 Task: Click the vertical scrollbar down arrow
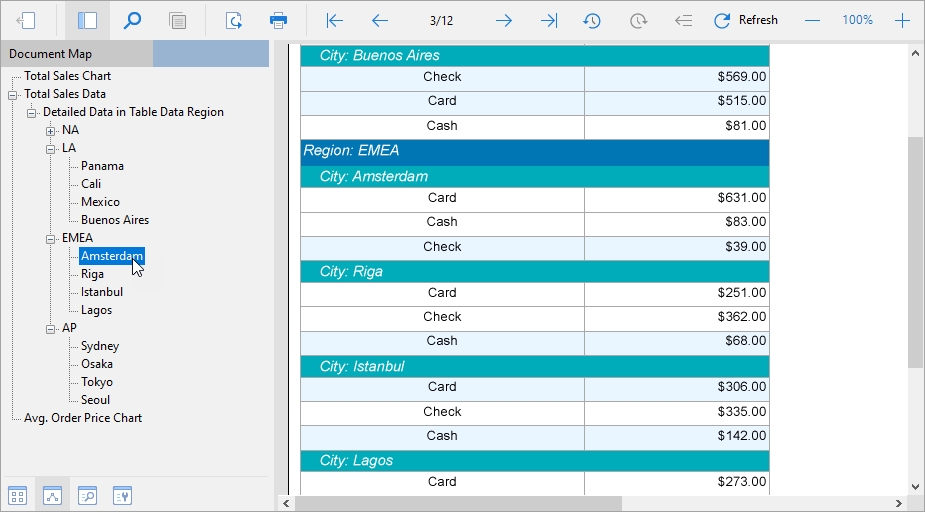click(916, 487)
